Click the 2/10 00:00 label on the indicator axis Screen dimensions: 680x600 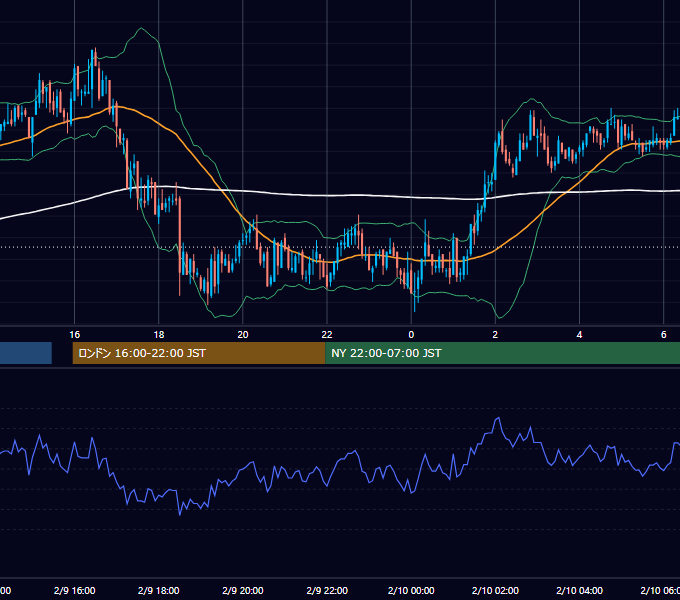tap(411, 590)
